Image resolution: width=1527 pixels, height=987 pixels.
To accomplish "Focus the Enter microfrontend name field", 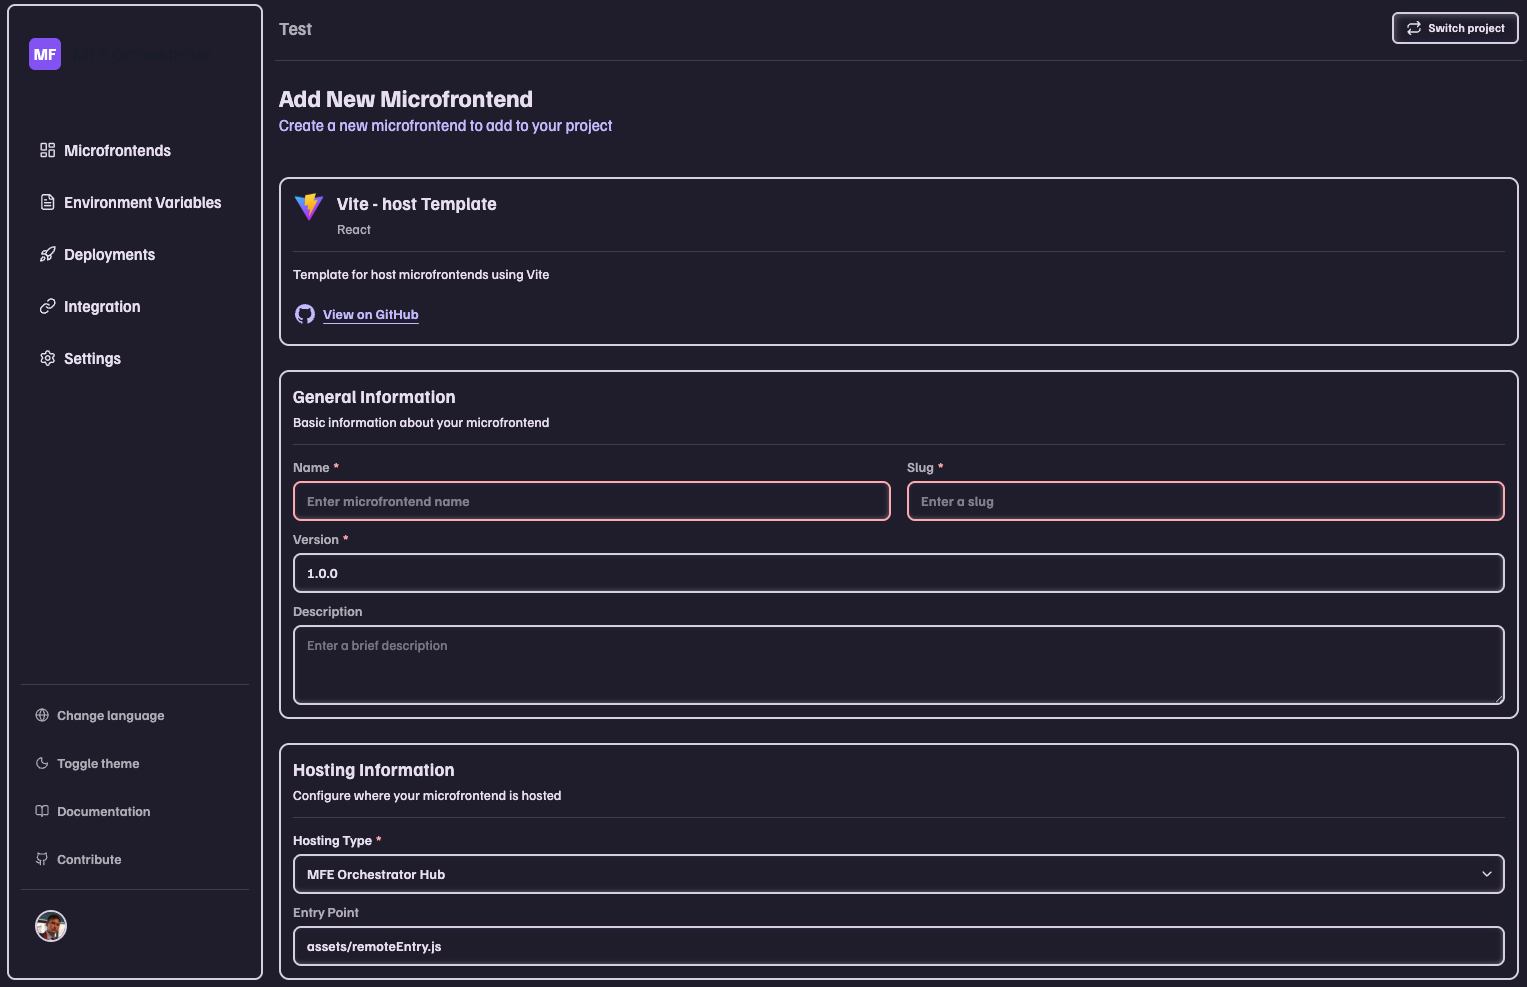I will click(591, 501).
